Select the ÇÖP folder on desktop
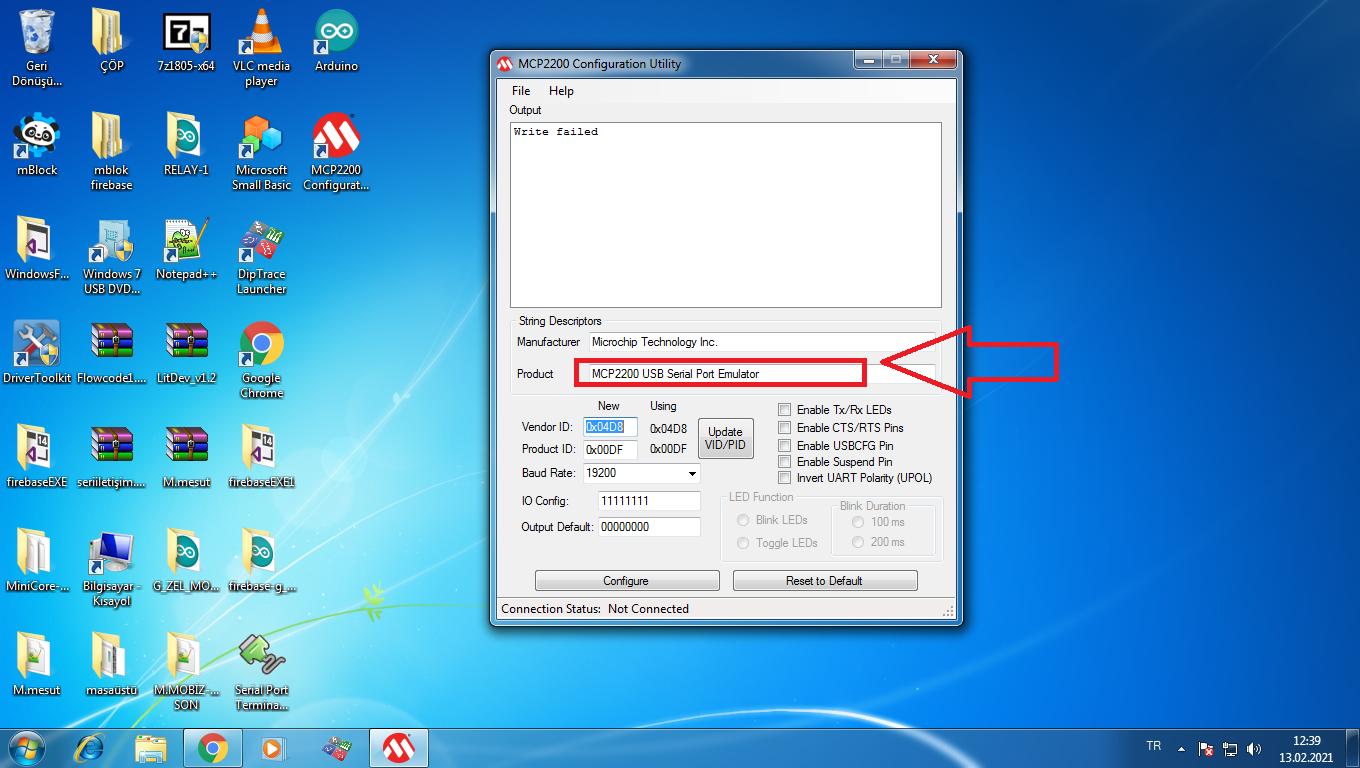The image size is (1360, 768). coord(111,42)
